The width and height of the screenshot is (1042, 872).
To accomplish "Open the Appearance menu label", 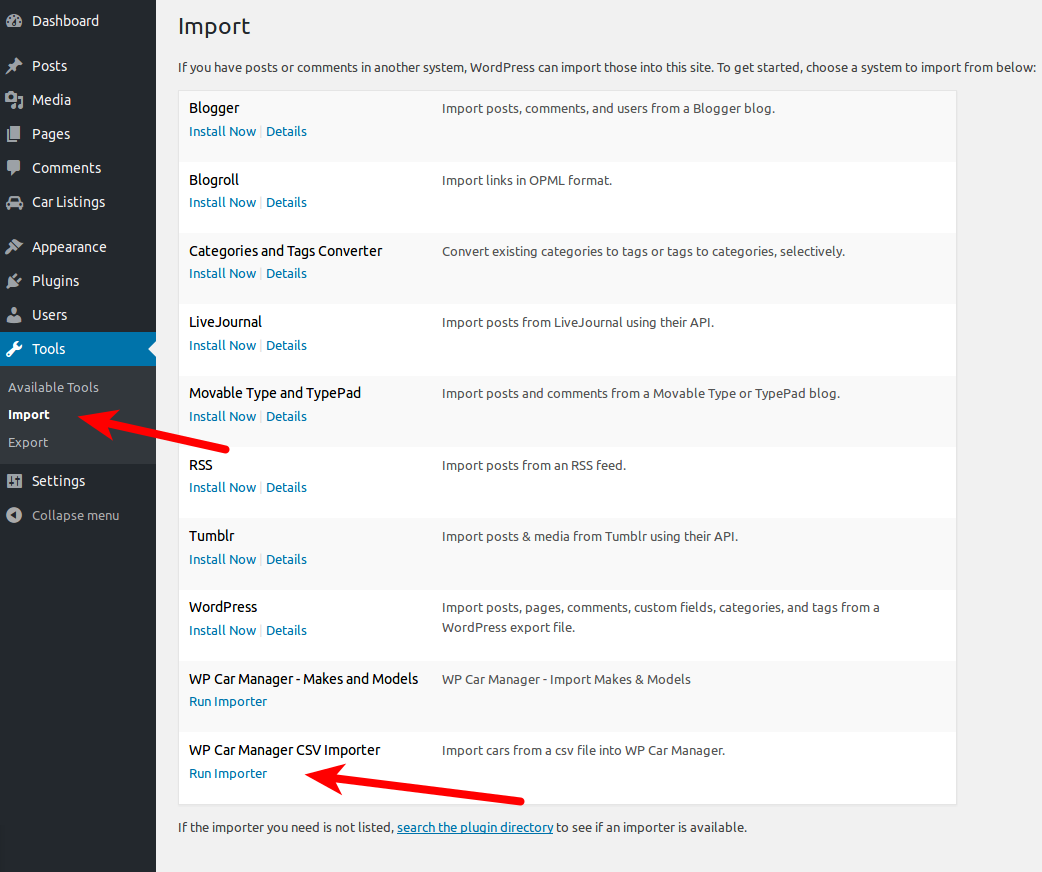I will (69, 247).
